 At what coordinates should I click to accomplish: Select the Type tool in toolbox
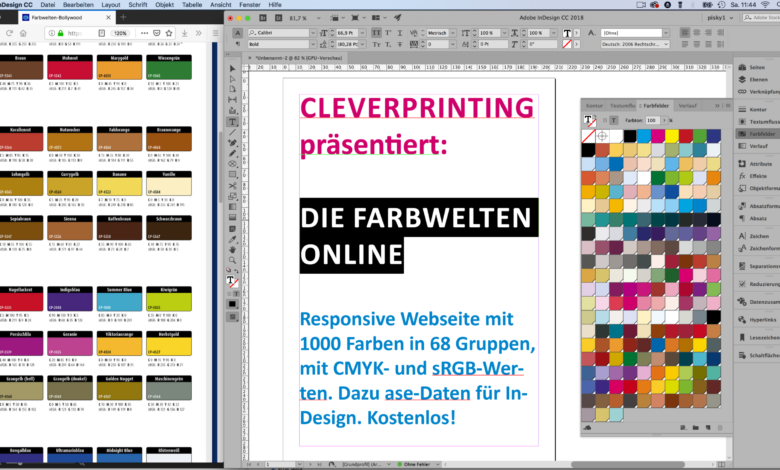point(232,122)
